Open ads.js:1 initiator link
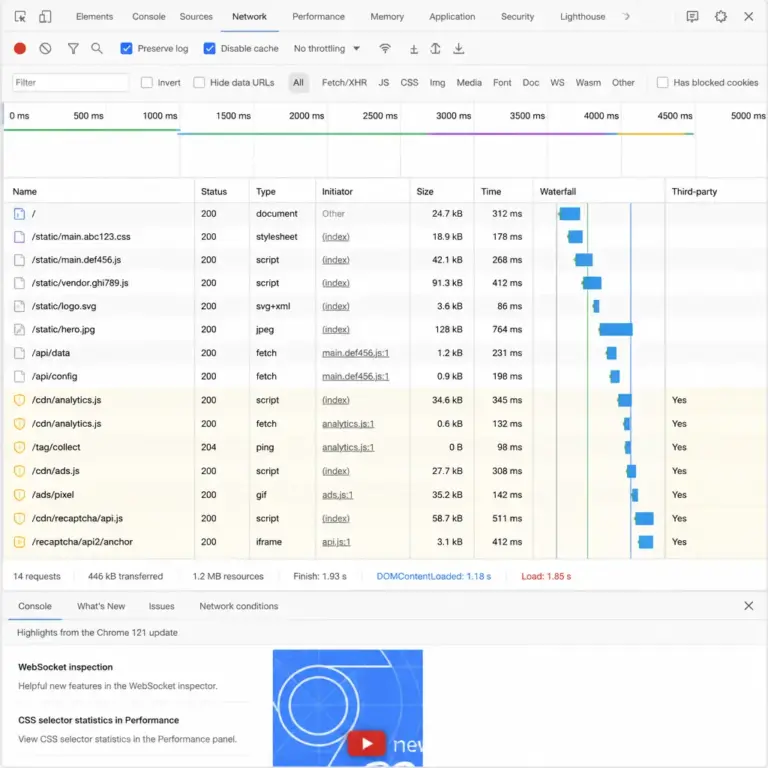Screen dimensions: 768x768 tap(337, 495)
